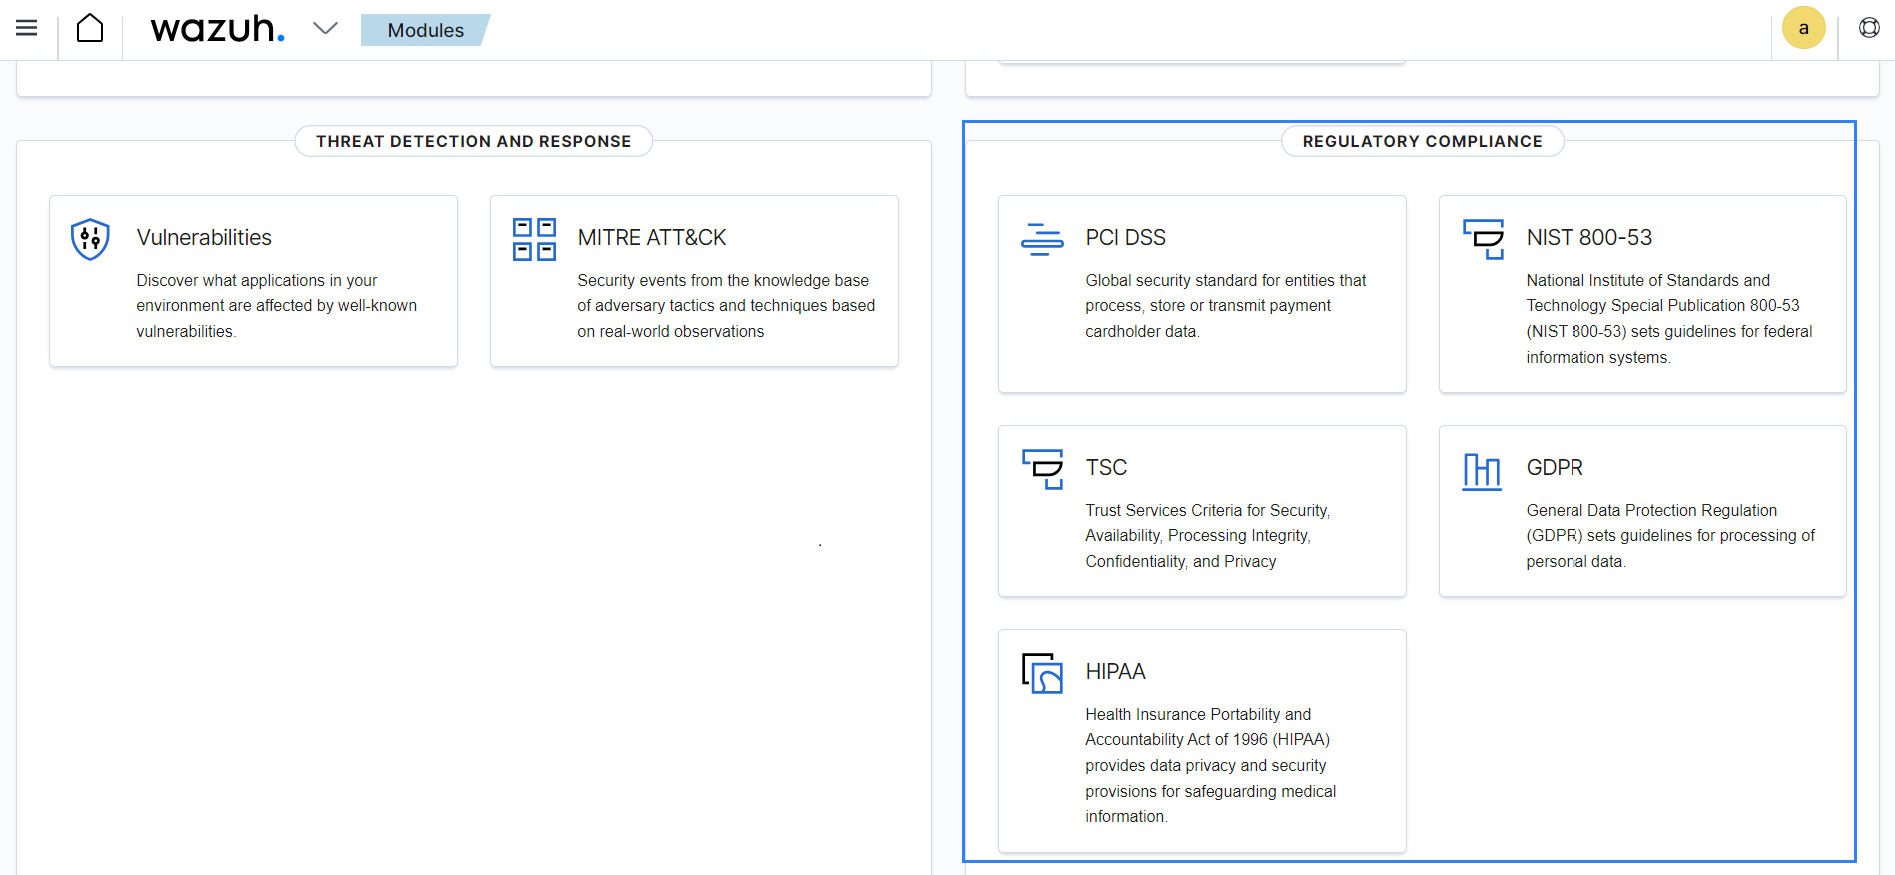The image size is (1895, 875).
Task: Click the TSC module icon
Action: point(1042,469)
